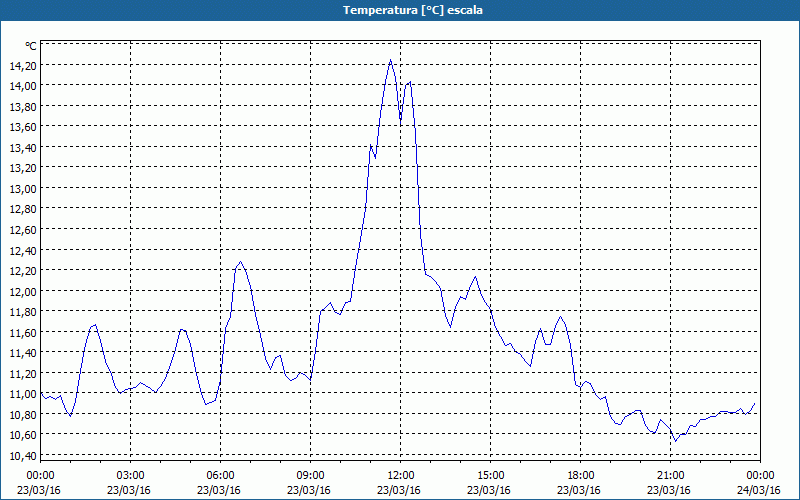Viewport: 800px width, 500px height.
Task: Click the 14,20 y-axis label
Action: click(23, 65)
